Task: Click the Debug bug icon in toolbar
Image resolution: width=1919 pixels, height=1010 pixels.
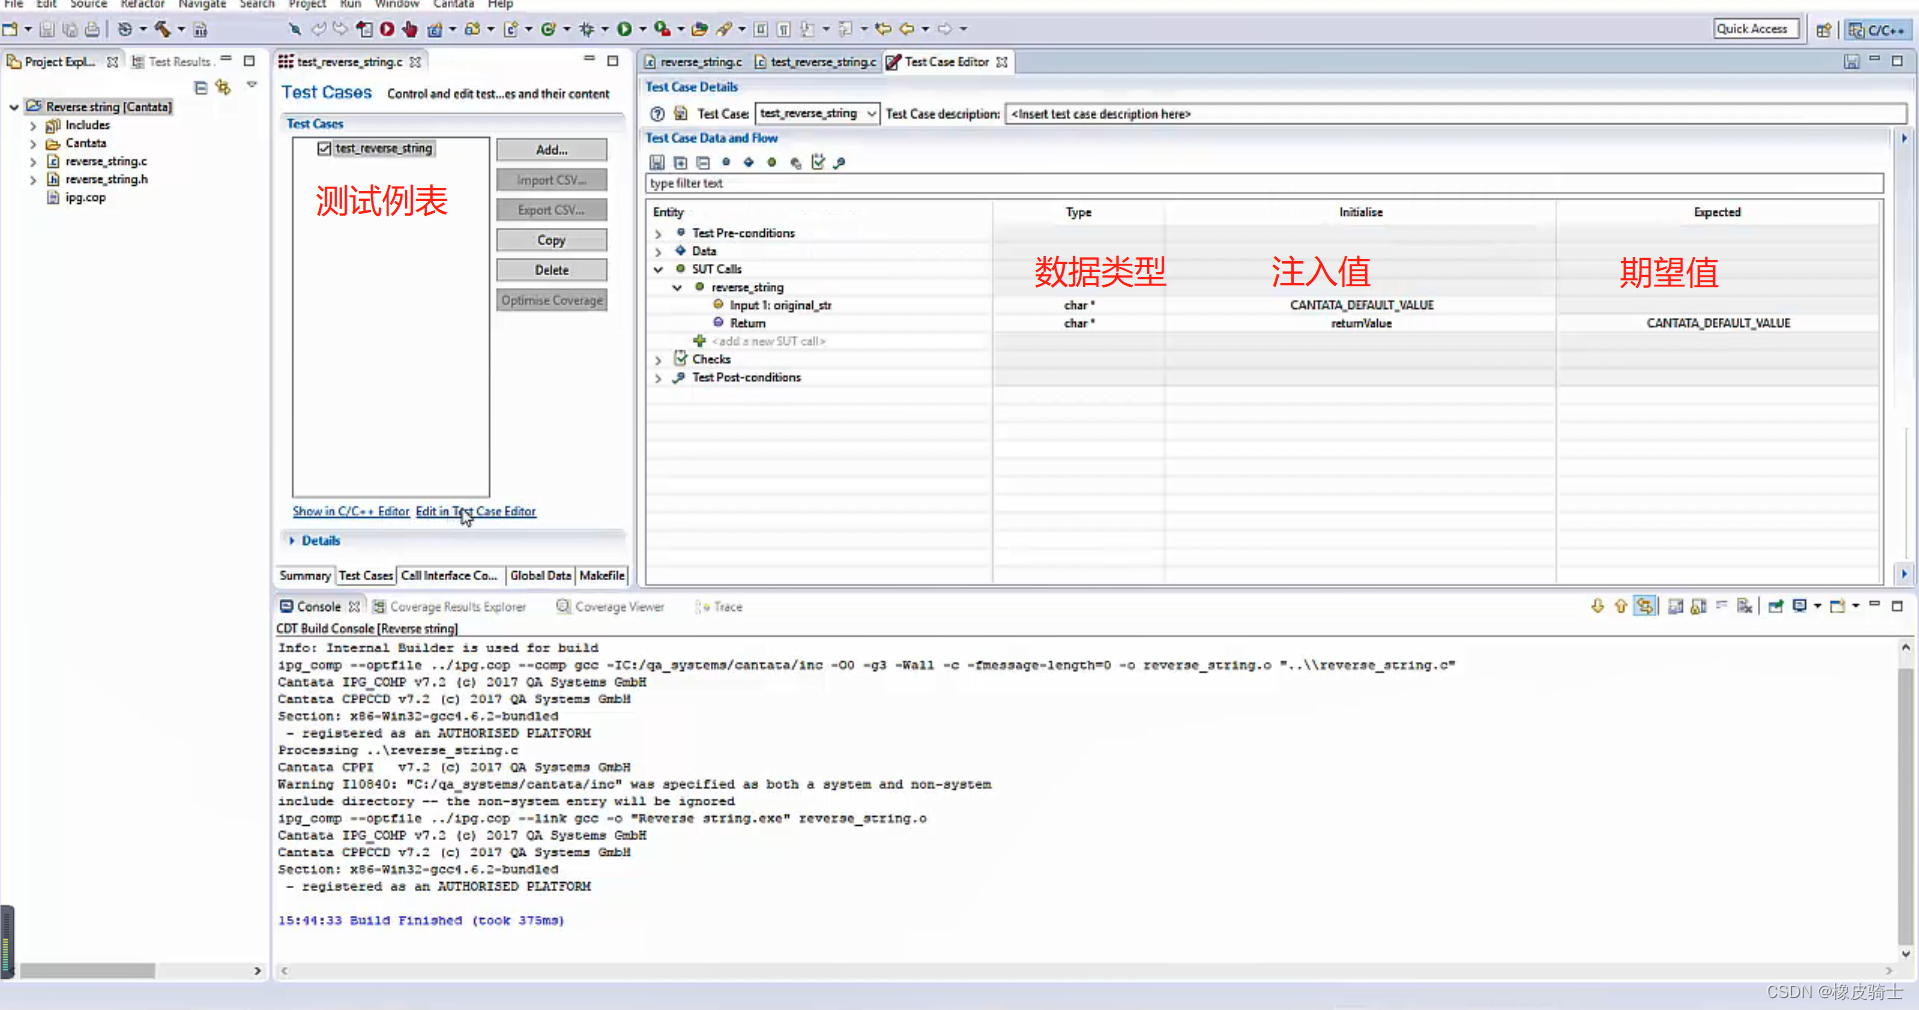Action: pyautogui.click(x=587, y=29)
